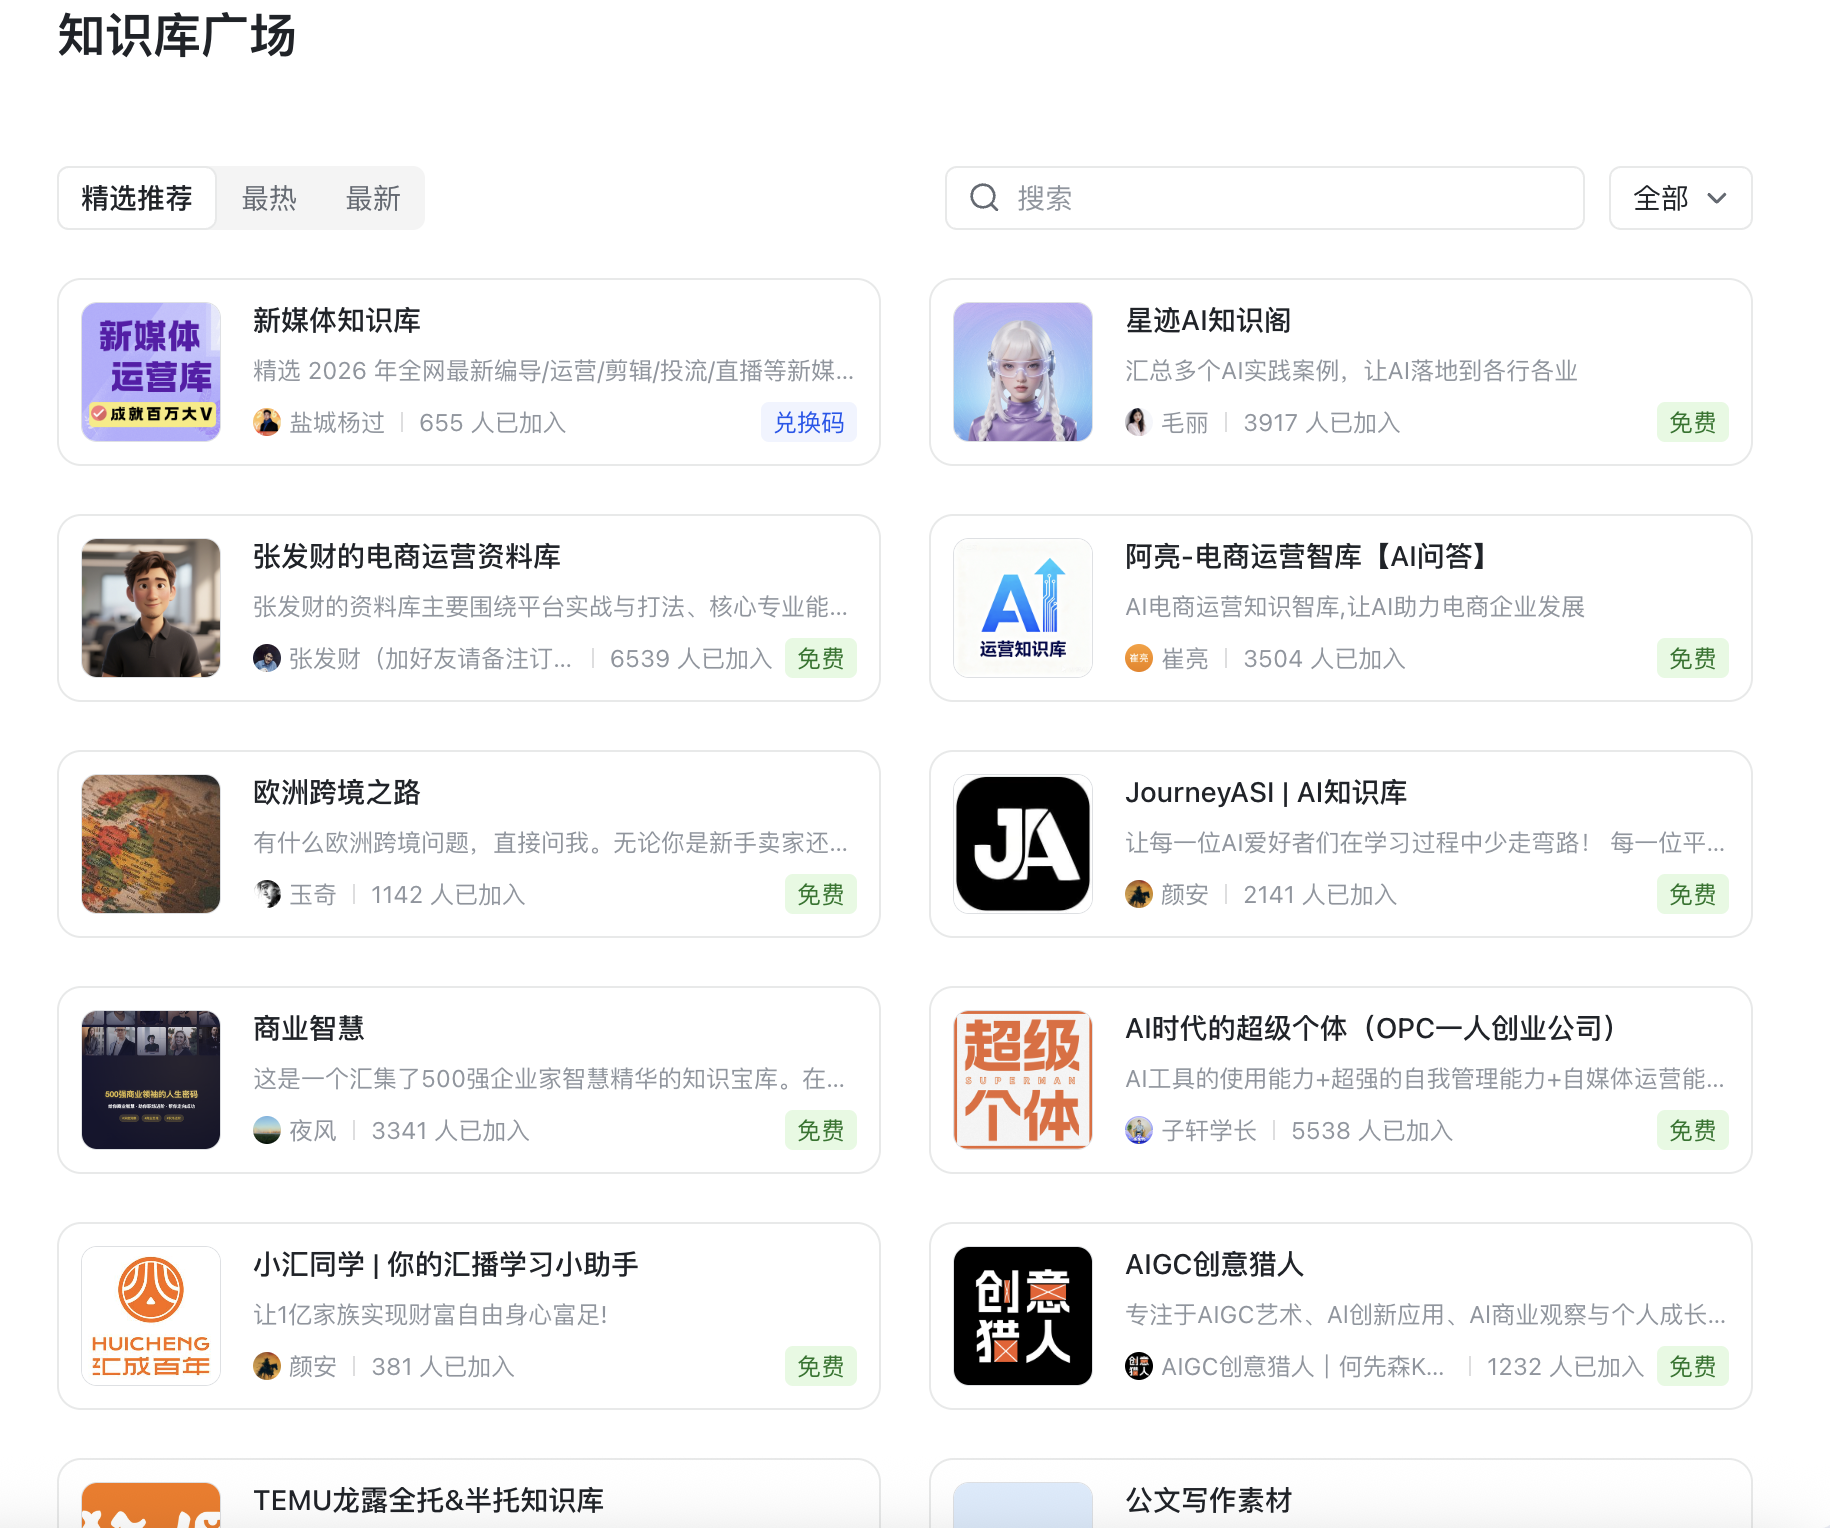Click the 创意猎人 black logo icon
This screenshot has height=1528, width=1830.
pos(1022,1316)
